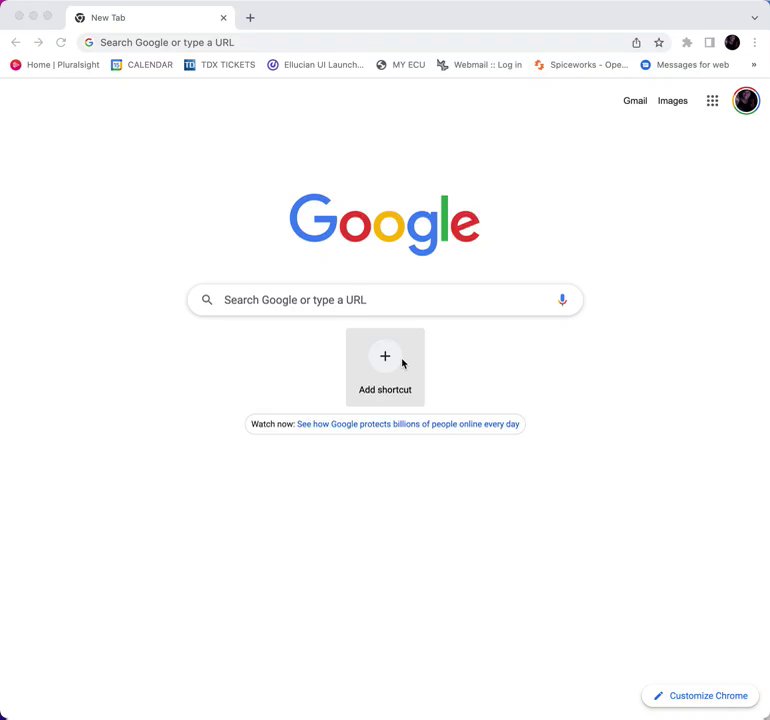Open the TDX TICKETS bookmark

tap(220, 65)
